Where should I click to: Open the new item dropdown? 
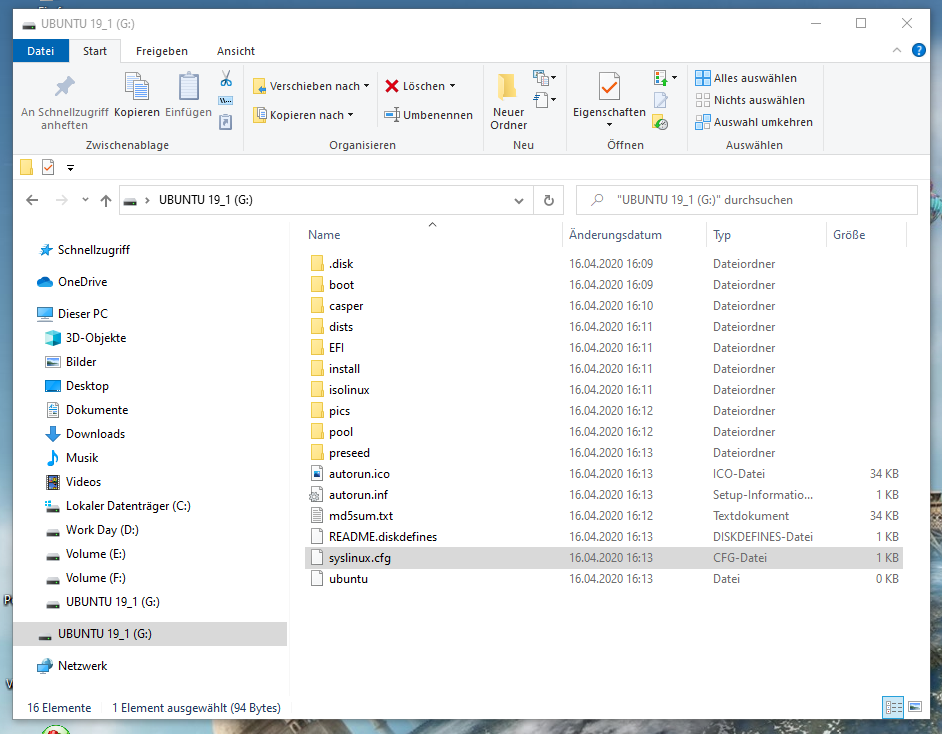pyautogui.click(x=544, y=77)
